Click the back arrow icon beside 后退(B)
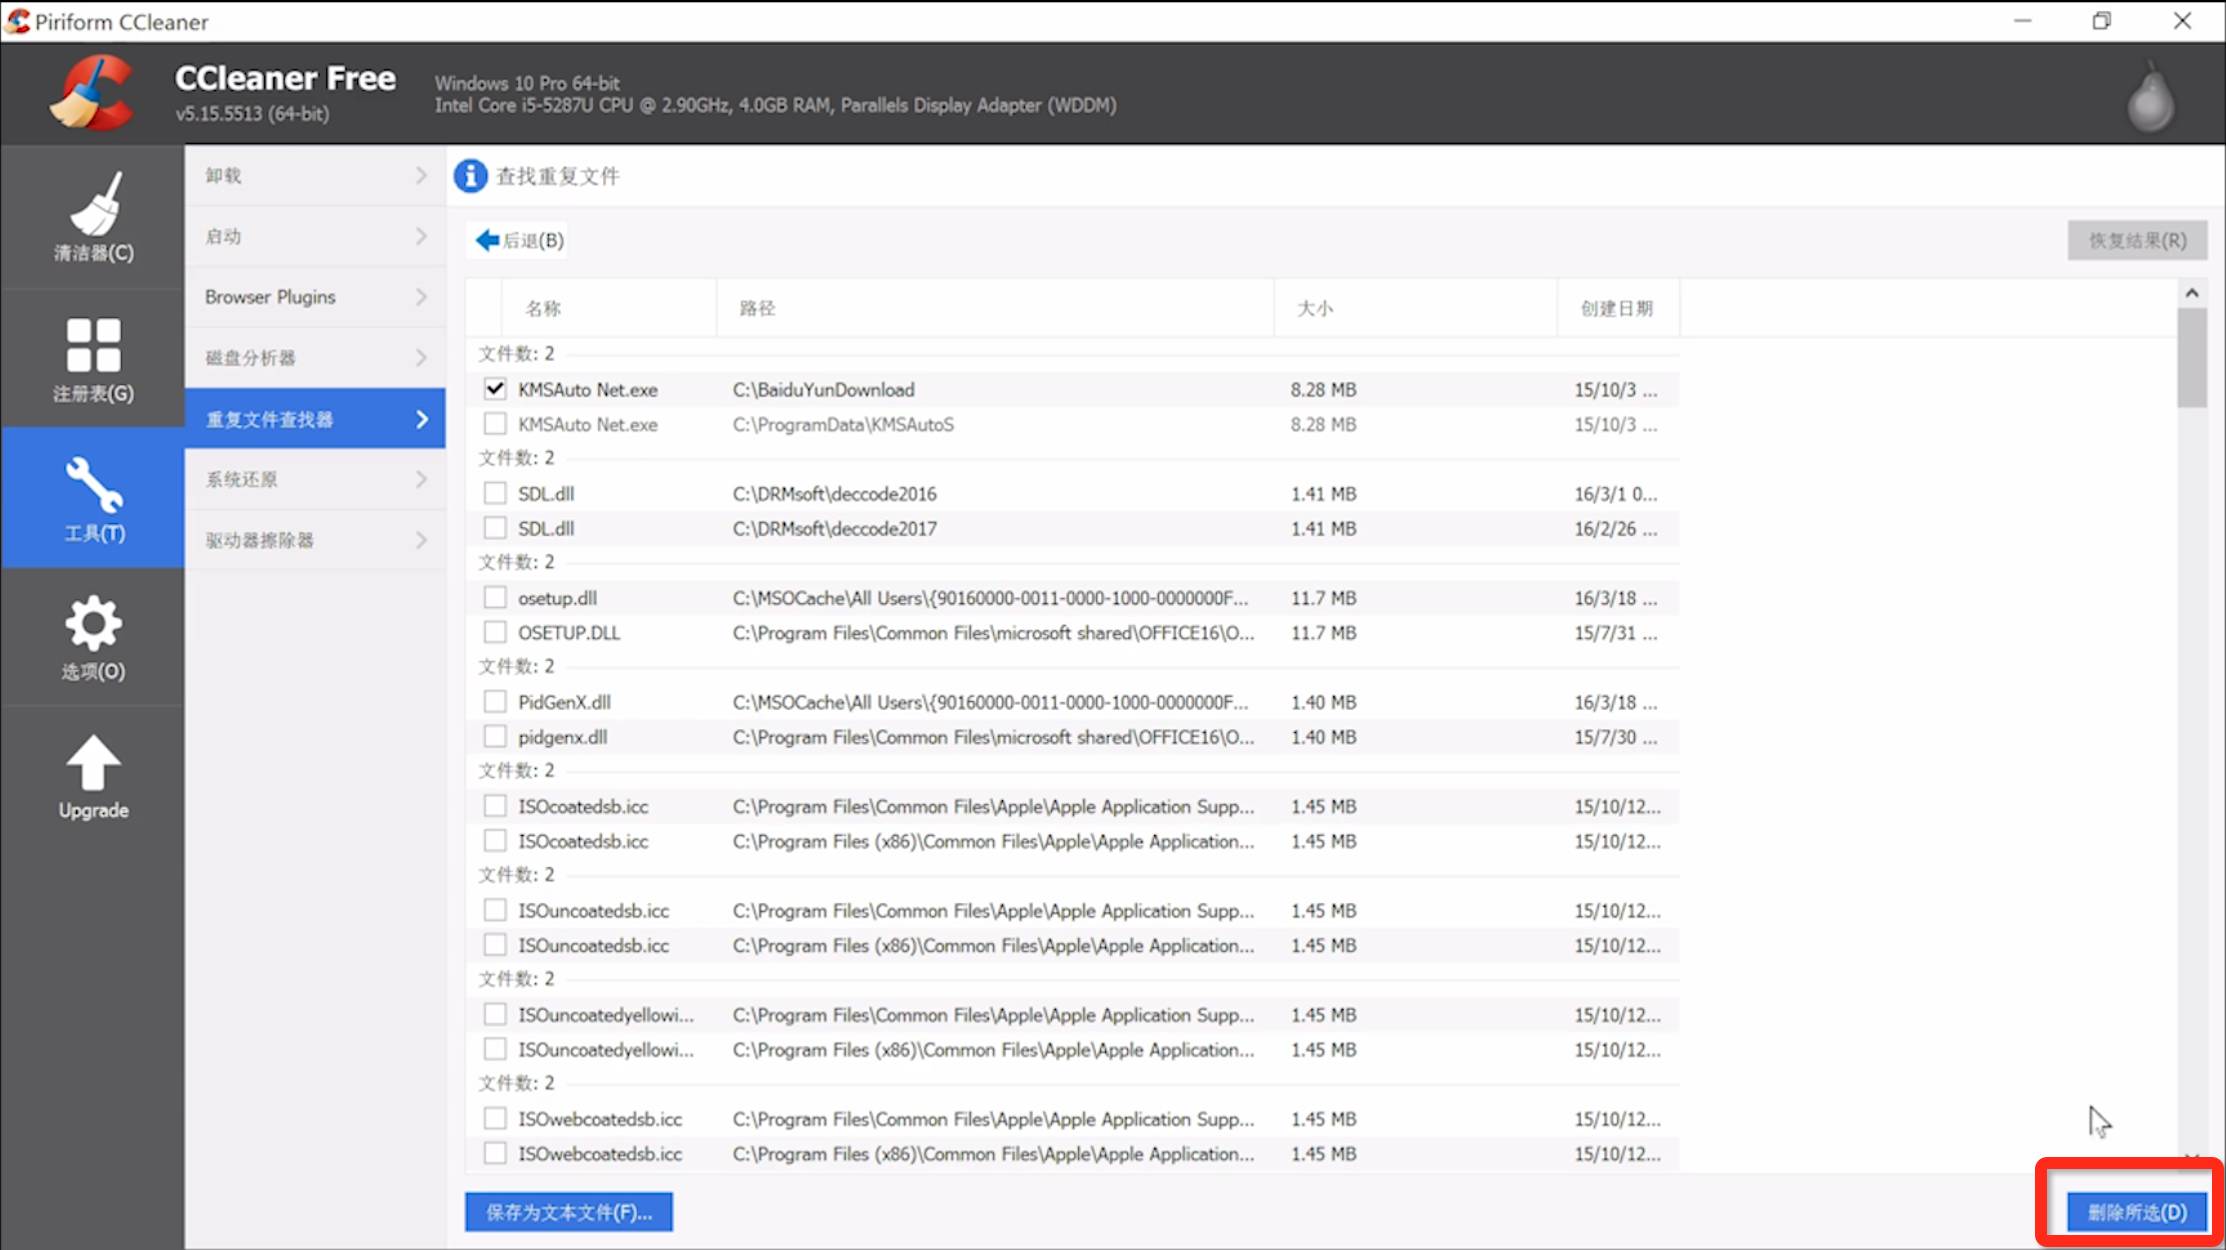 487,240
